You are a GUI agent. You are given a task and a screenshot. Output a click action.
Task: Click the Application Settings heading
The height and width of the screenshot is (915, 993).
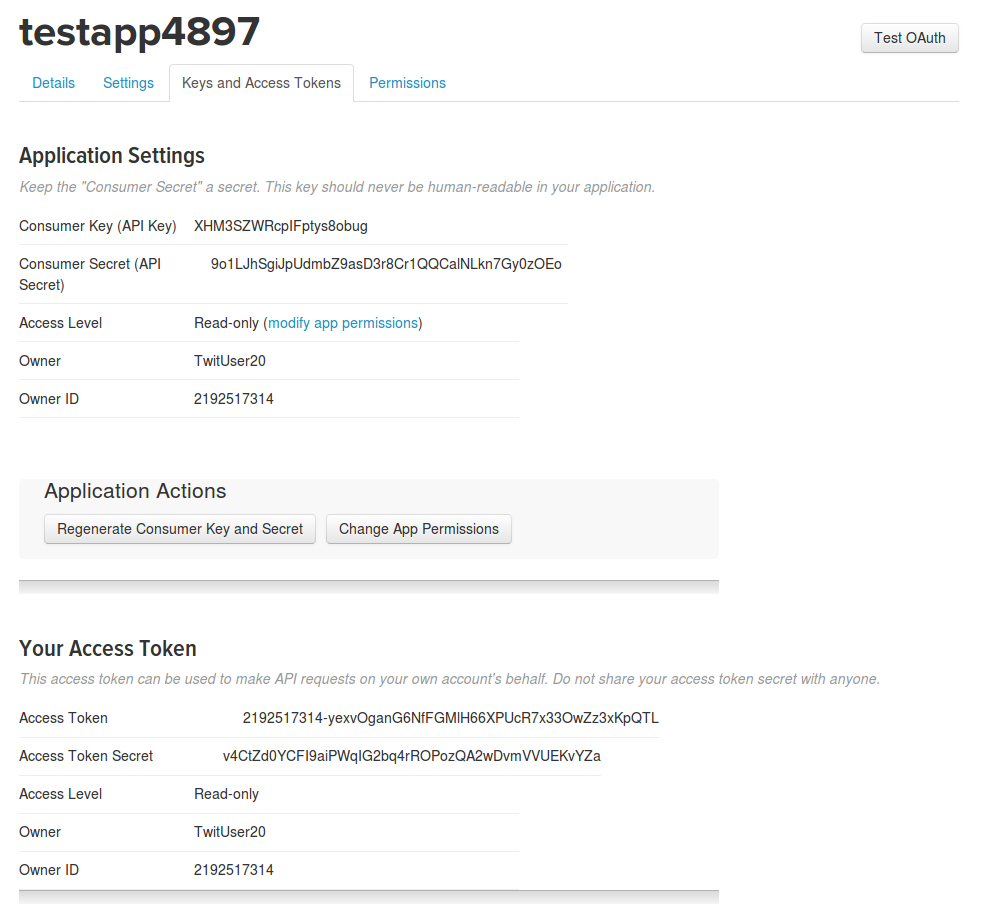click(111, 156)
